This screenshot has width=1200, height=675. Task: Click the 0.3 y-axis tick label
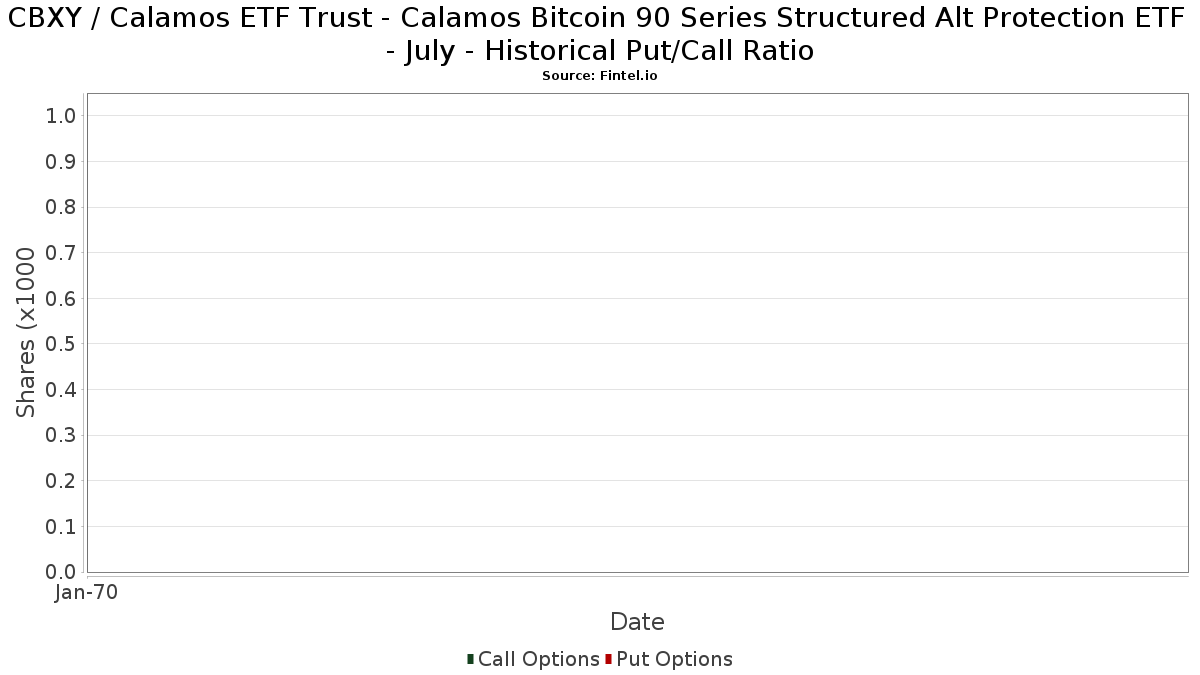[x=61, y=436]
